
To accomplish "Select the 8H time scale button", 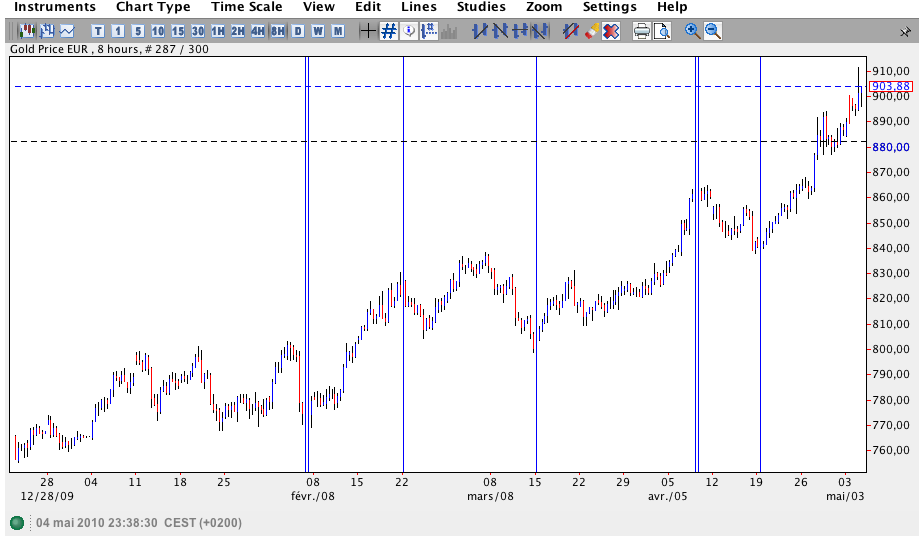I will [x=277, y=31].
